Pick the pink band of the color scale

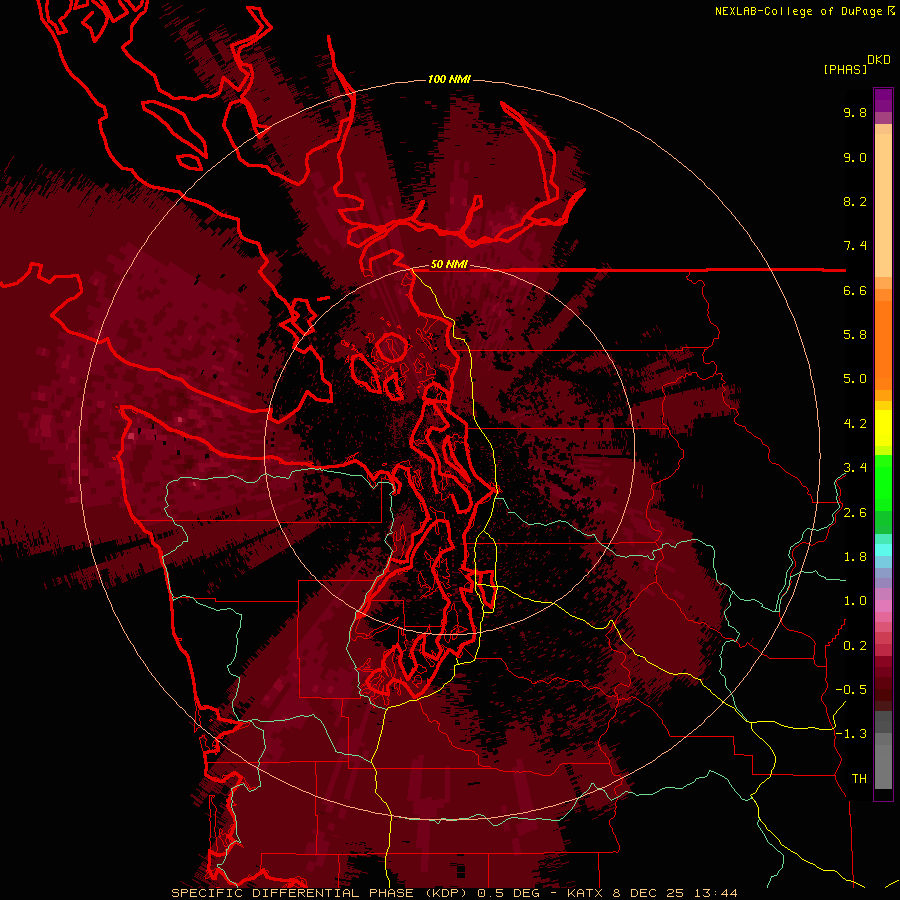tap(883, 606)
